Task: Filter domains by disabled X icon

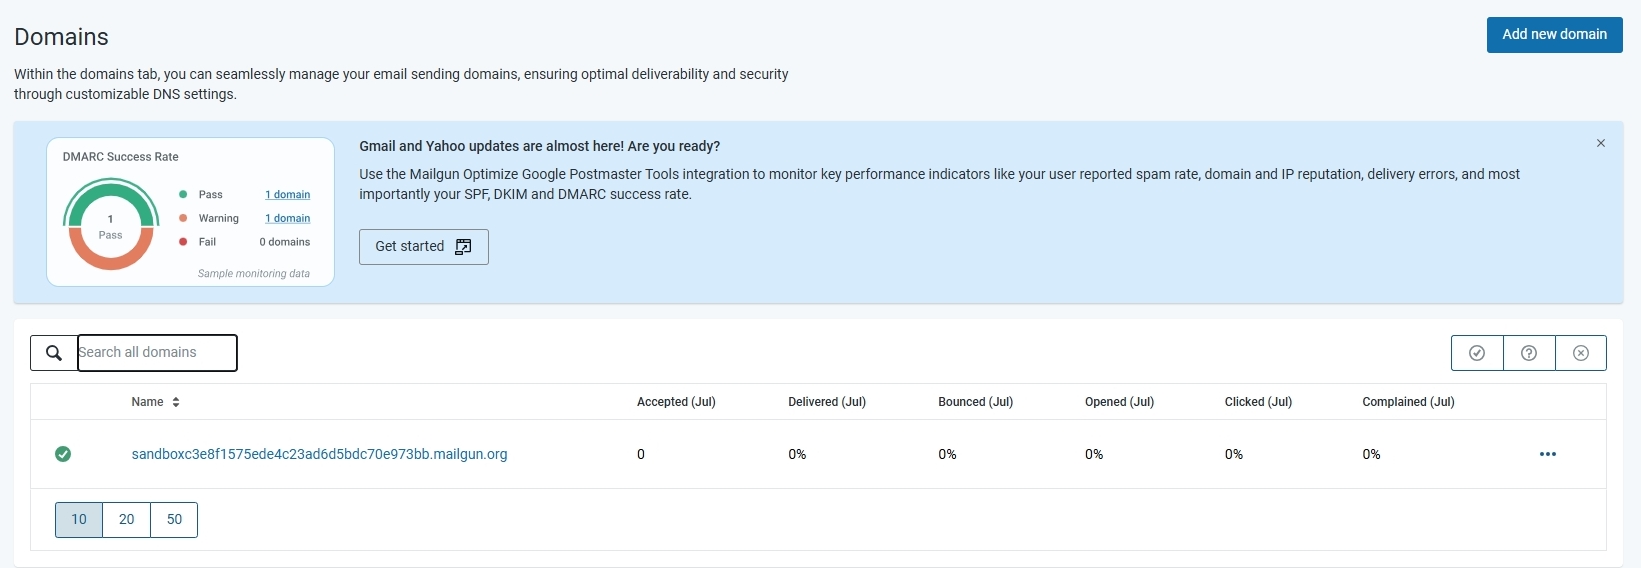Action: pyautogui.click(x=1581, y=353)
